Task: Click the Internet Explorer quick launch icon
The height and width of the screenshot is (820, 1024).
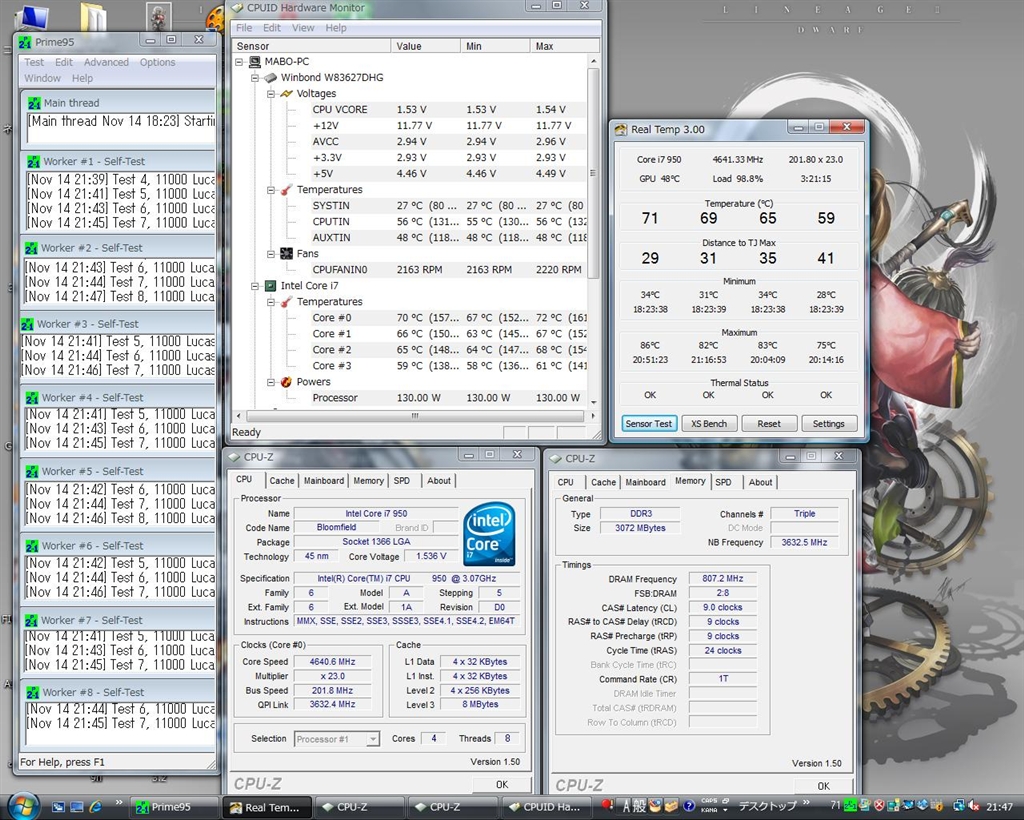Action: tap(97, 806)
